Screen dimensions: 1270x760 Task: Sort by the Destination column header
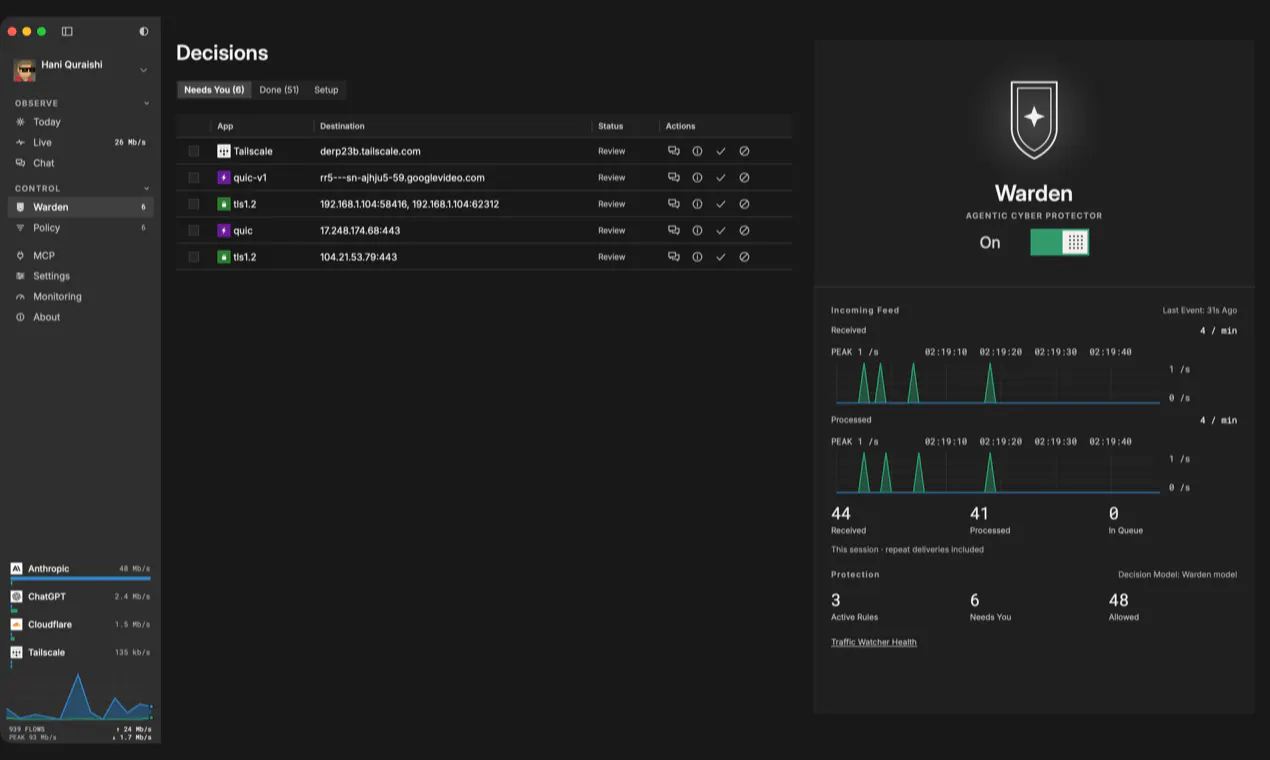click(x=342, y=126)
